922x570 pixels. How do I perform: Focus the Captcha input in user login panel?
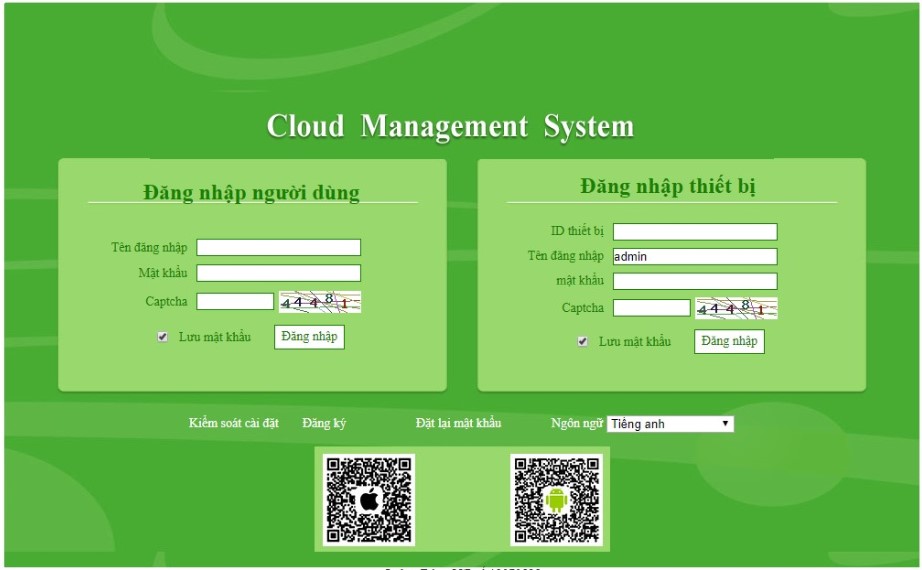click(x=235, y=301)
